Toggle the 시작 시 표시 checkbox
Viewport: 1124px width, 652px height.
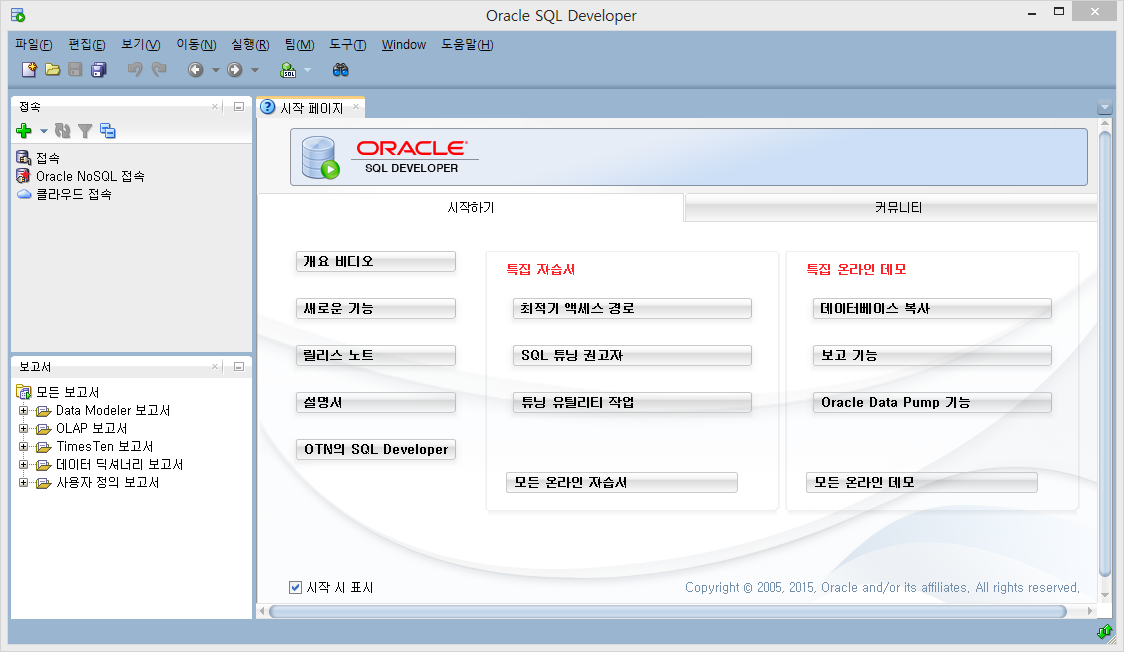point(295,588)
